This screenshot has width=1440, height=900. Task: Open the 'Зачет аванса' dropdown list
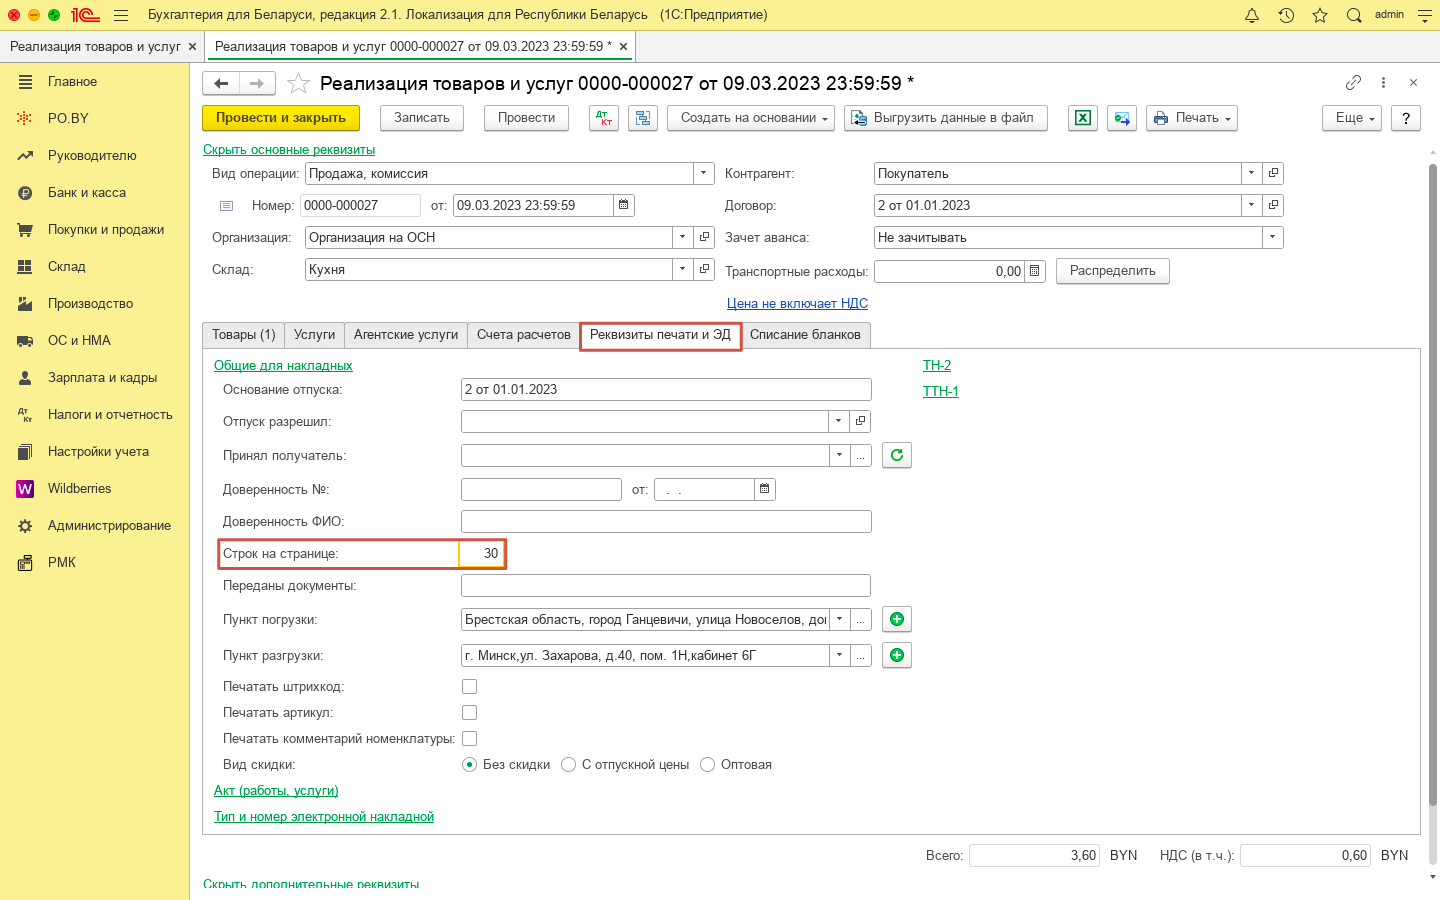1272,238
